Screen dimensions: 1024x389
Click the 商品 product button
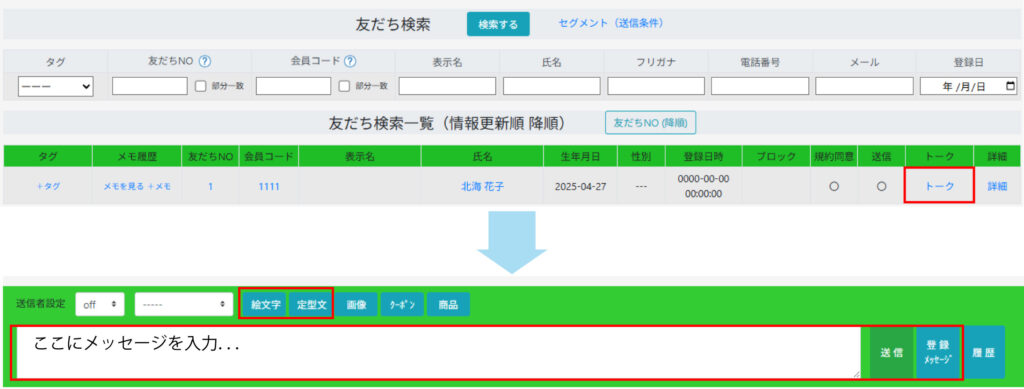click(448, 305)
